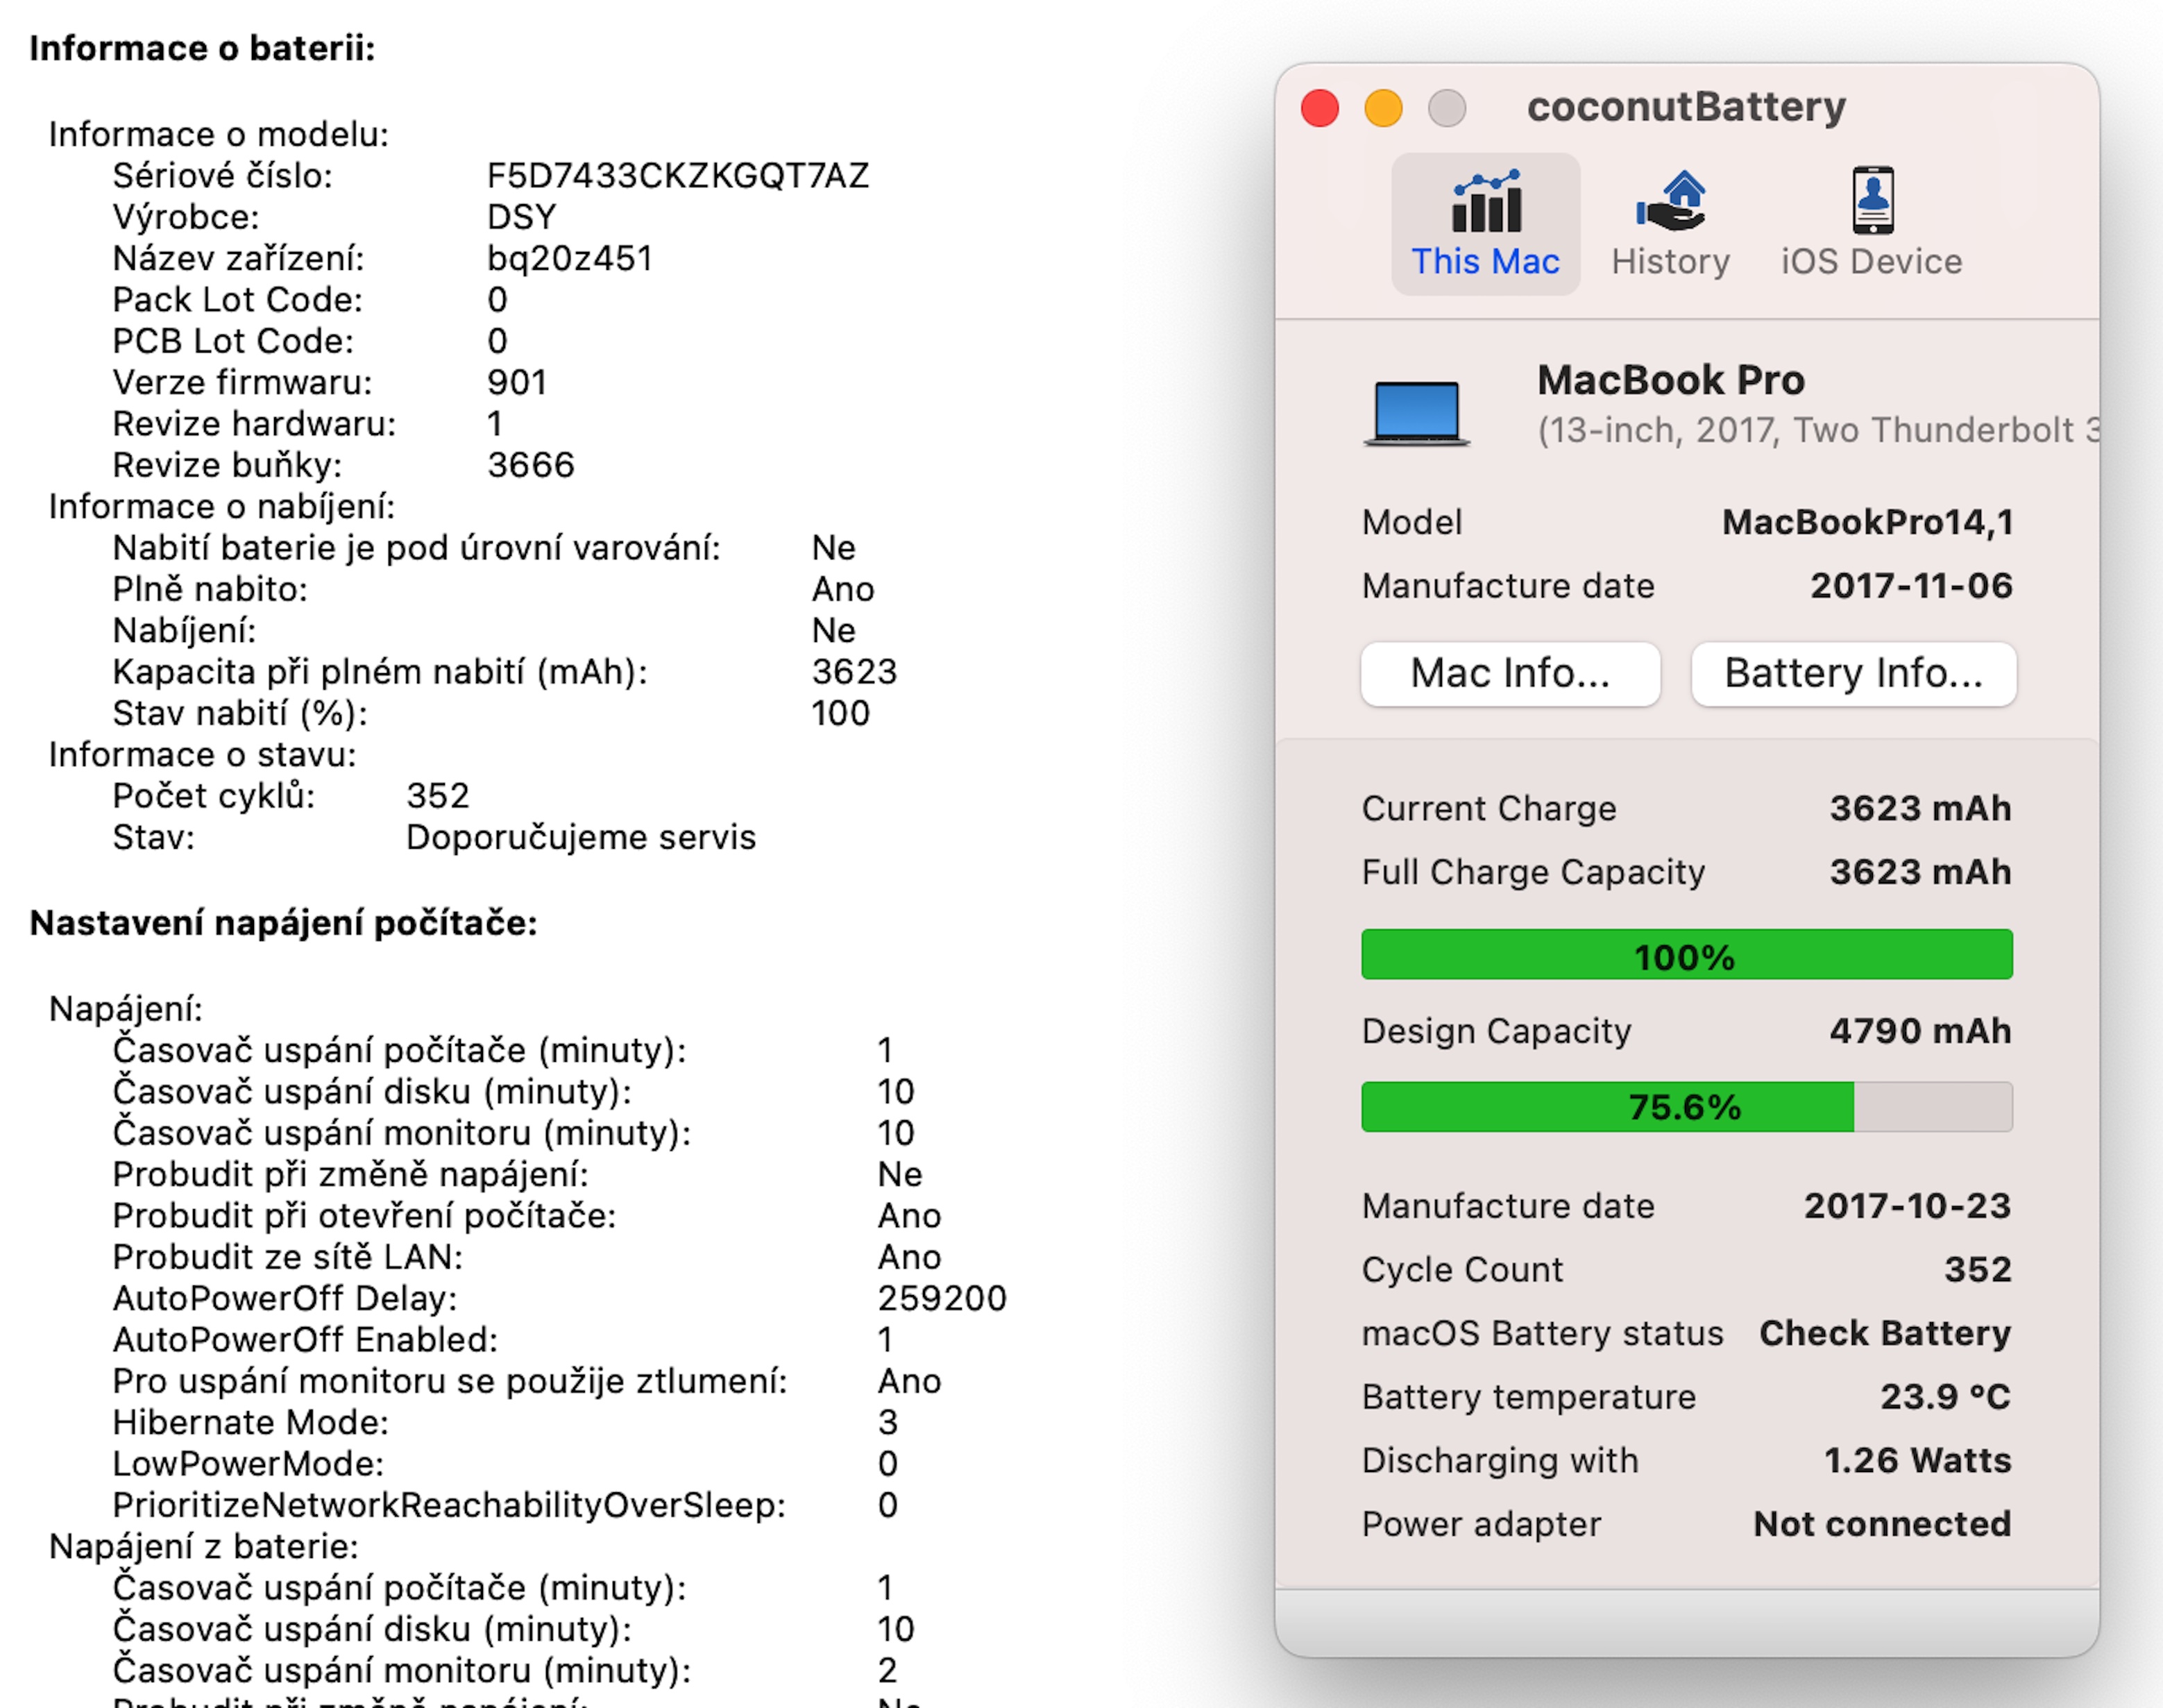Click the Cycle Count value 352
2163x1708 pixels.
click(1977, 1270)
